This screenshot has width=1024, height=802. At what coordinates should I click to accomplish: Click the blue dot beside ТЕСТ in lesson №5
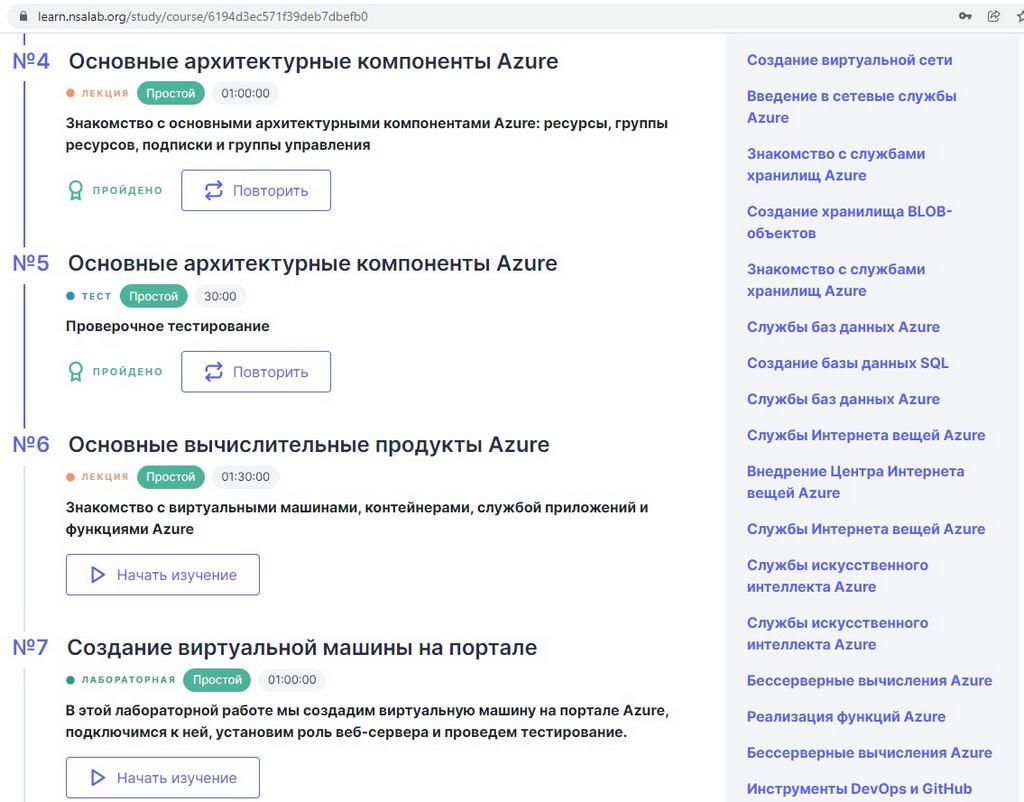[71, 296]
